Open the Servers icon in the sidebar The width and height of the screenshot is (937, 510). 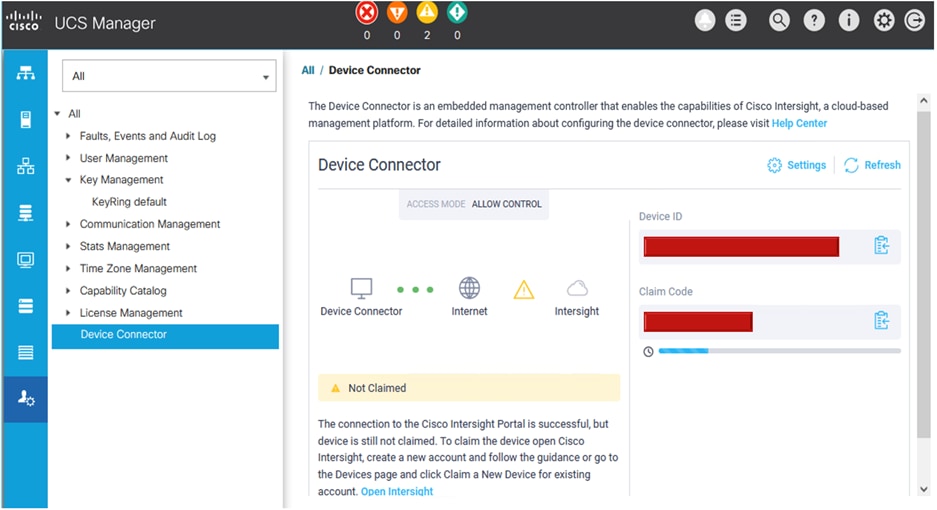point(25,120)
